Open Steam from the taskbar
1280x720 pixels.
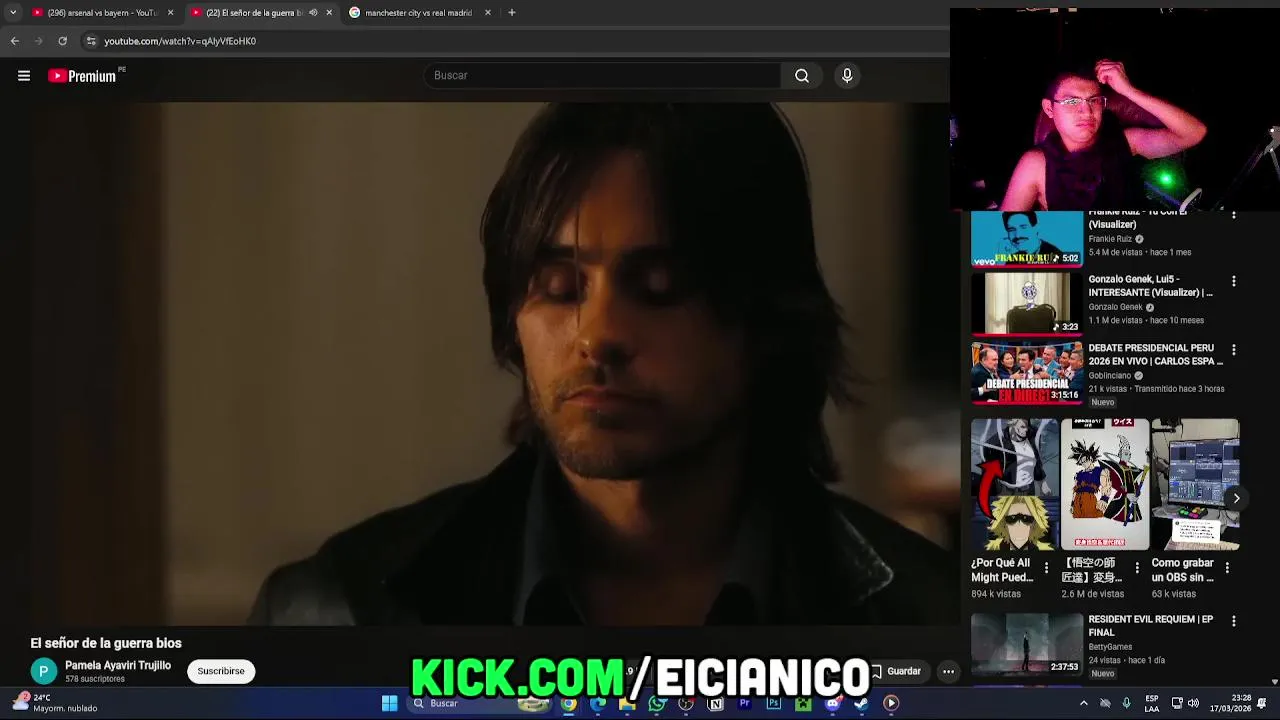coord(861,703)
